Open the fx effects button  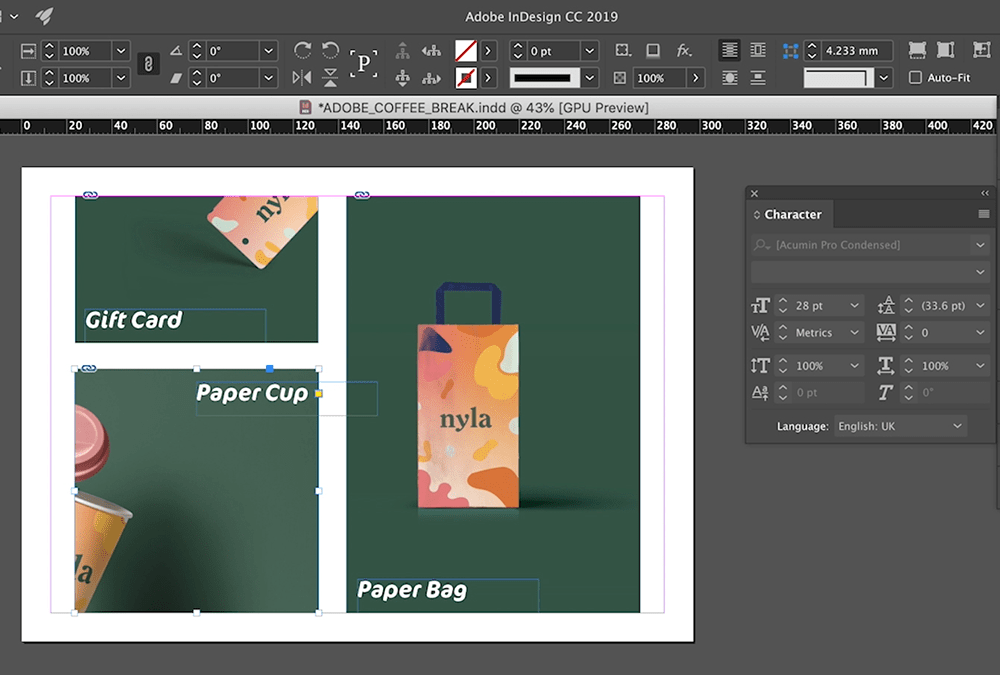(684, 50)
